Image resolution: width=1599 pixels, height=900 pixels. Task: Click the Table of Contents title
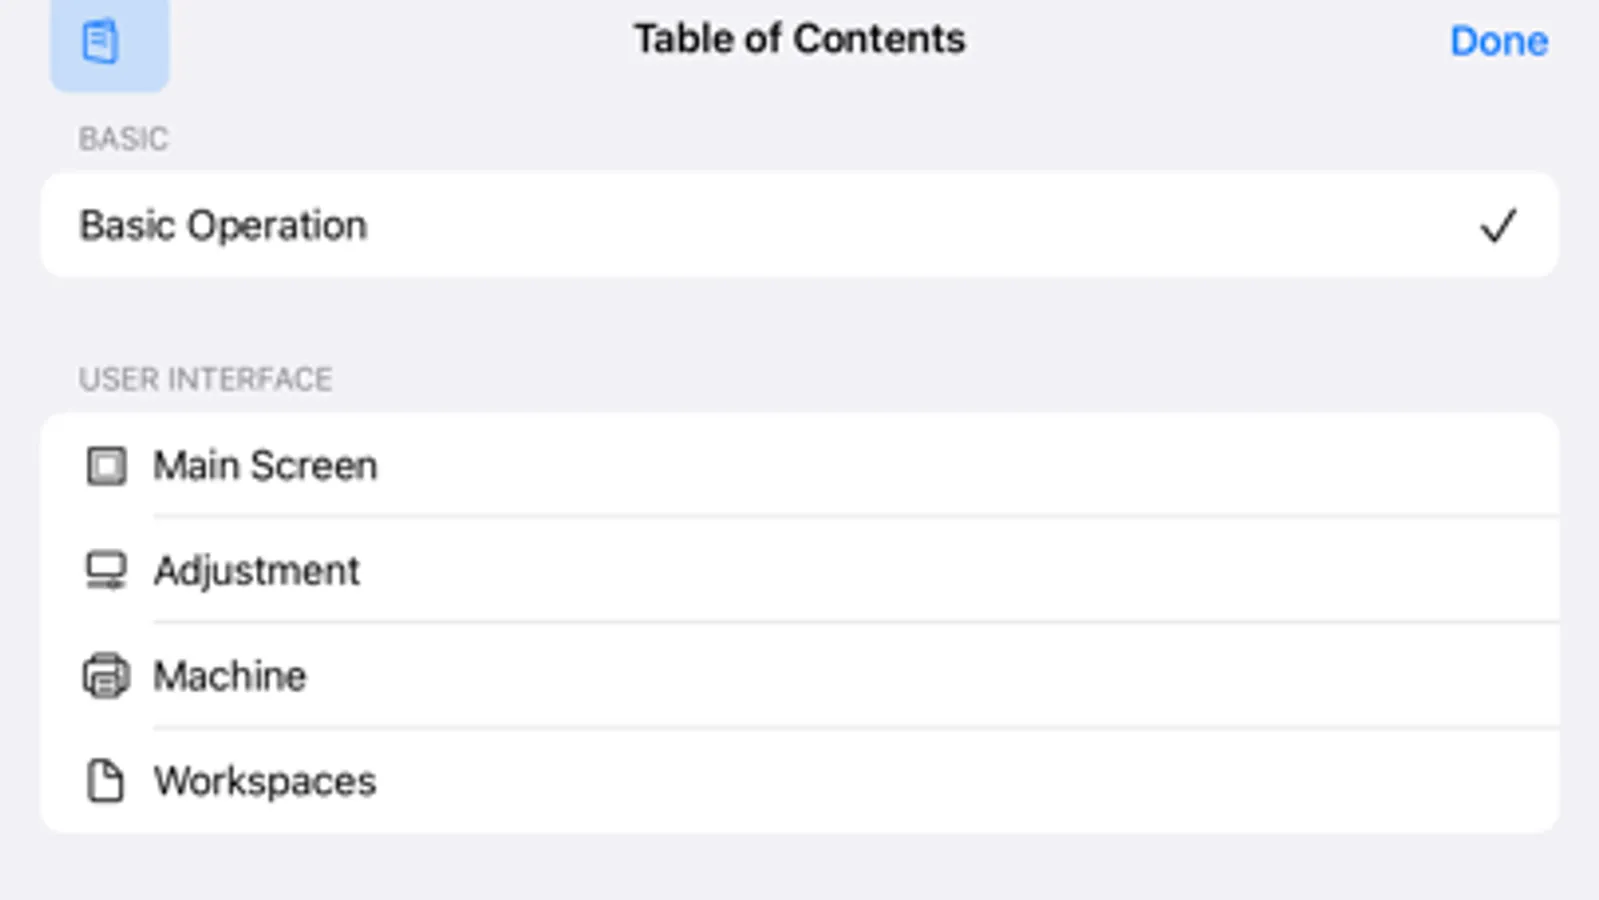coord(799,38)
